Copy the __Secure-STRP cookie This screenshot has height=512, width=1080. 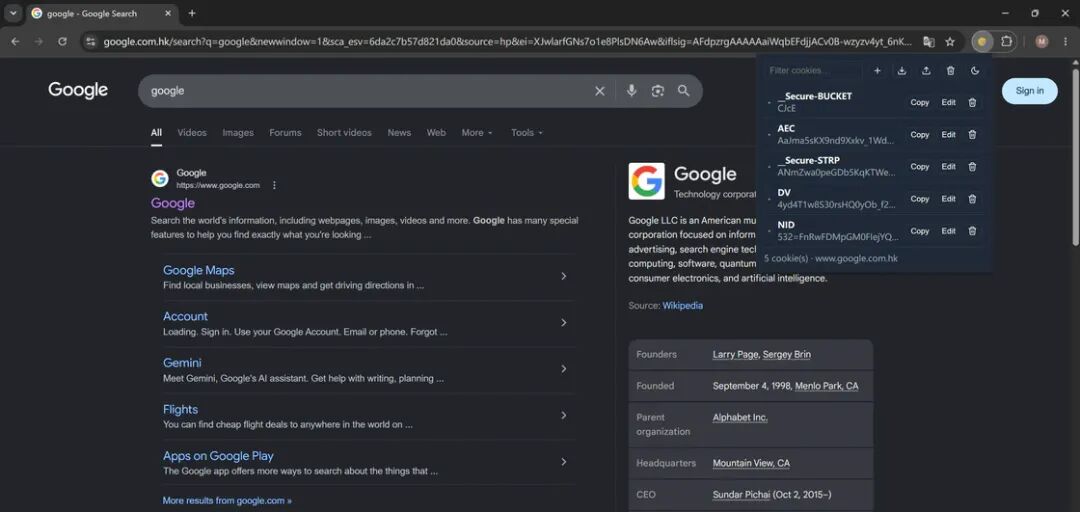920,167
